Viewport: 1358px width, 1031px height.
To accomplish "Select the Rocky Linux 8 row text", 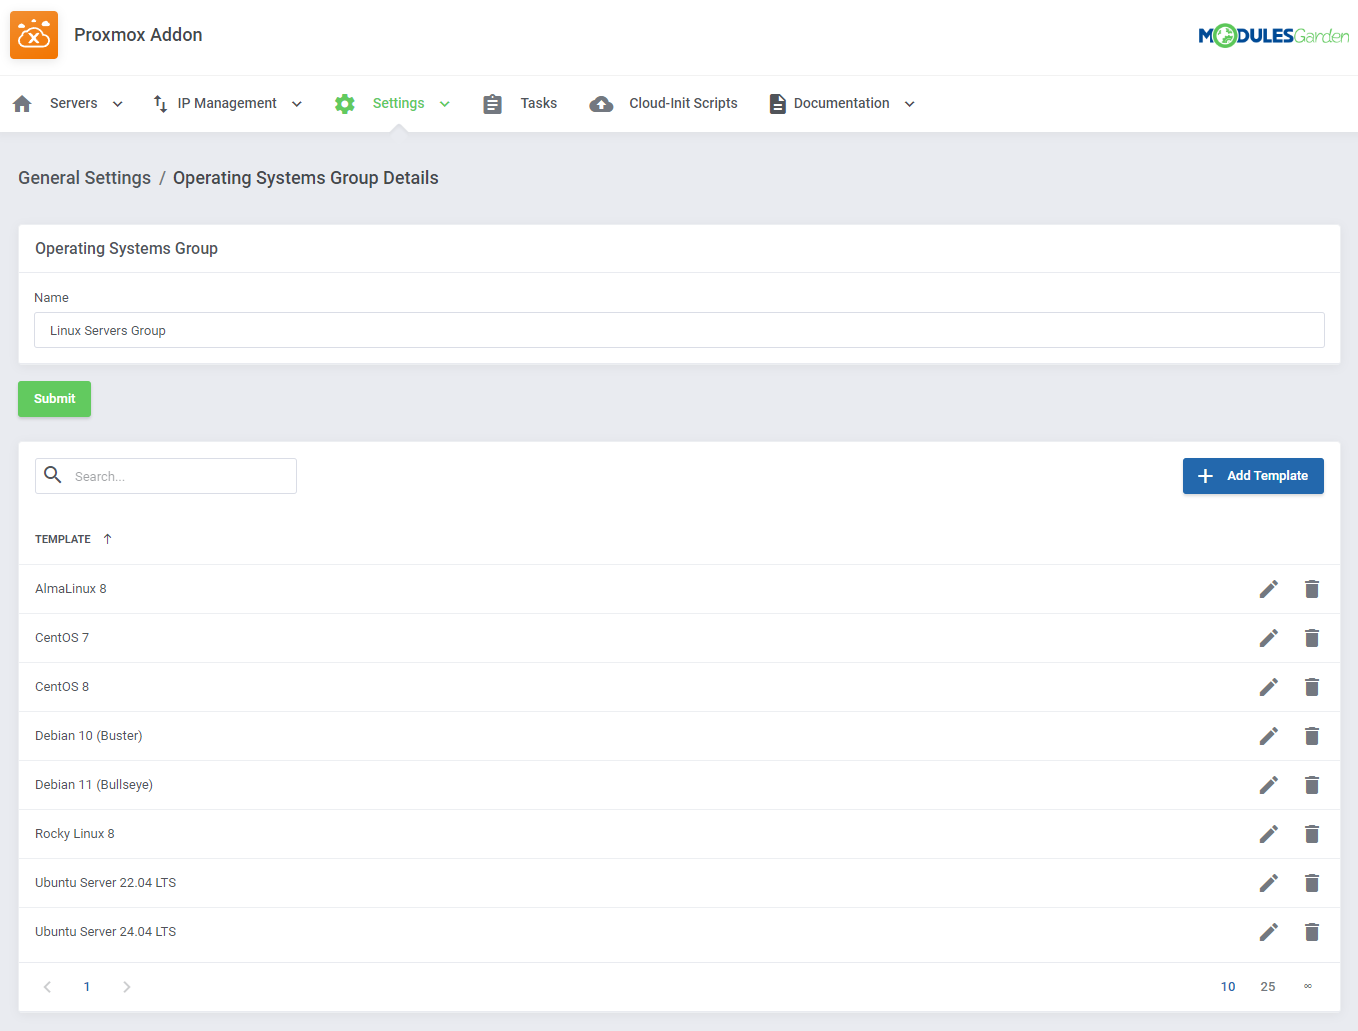I will pyautogui.click(x=75, y=834).
